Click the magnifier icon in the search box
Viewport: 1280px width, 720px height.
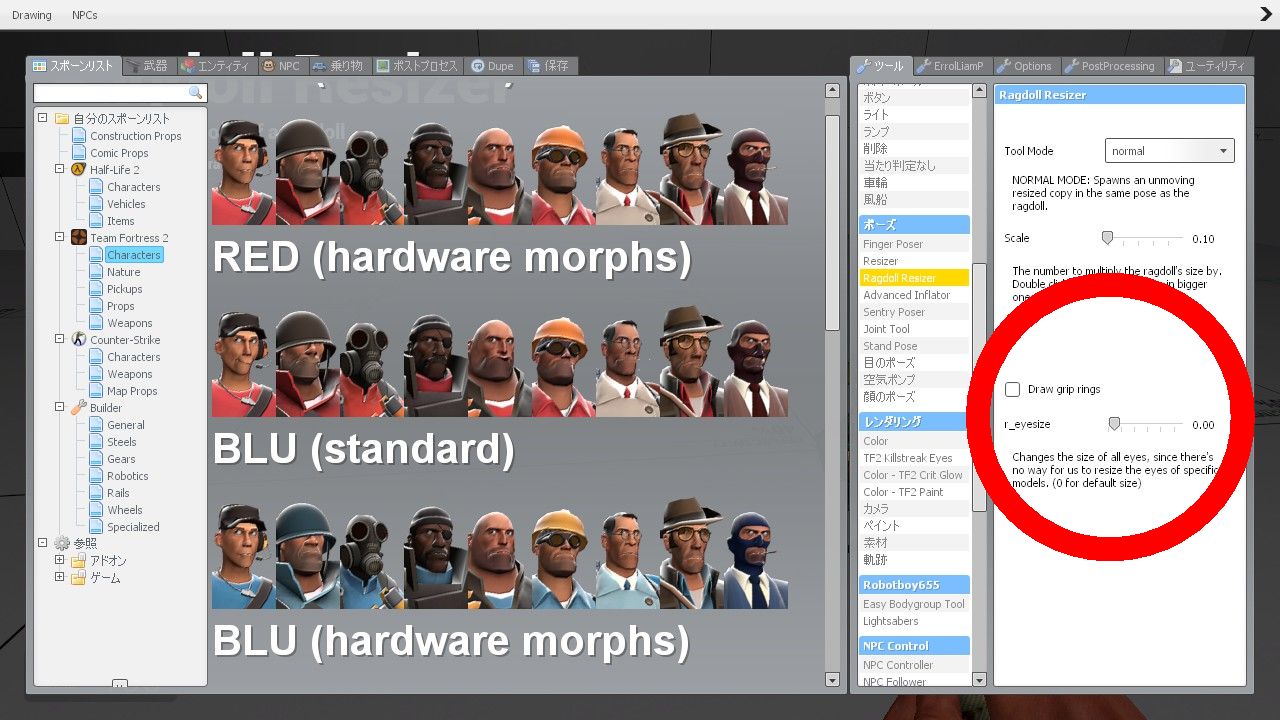pos(195,92)
